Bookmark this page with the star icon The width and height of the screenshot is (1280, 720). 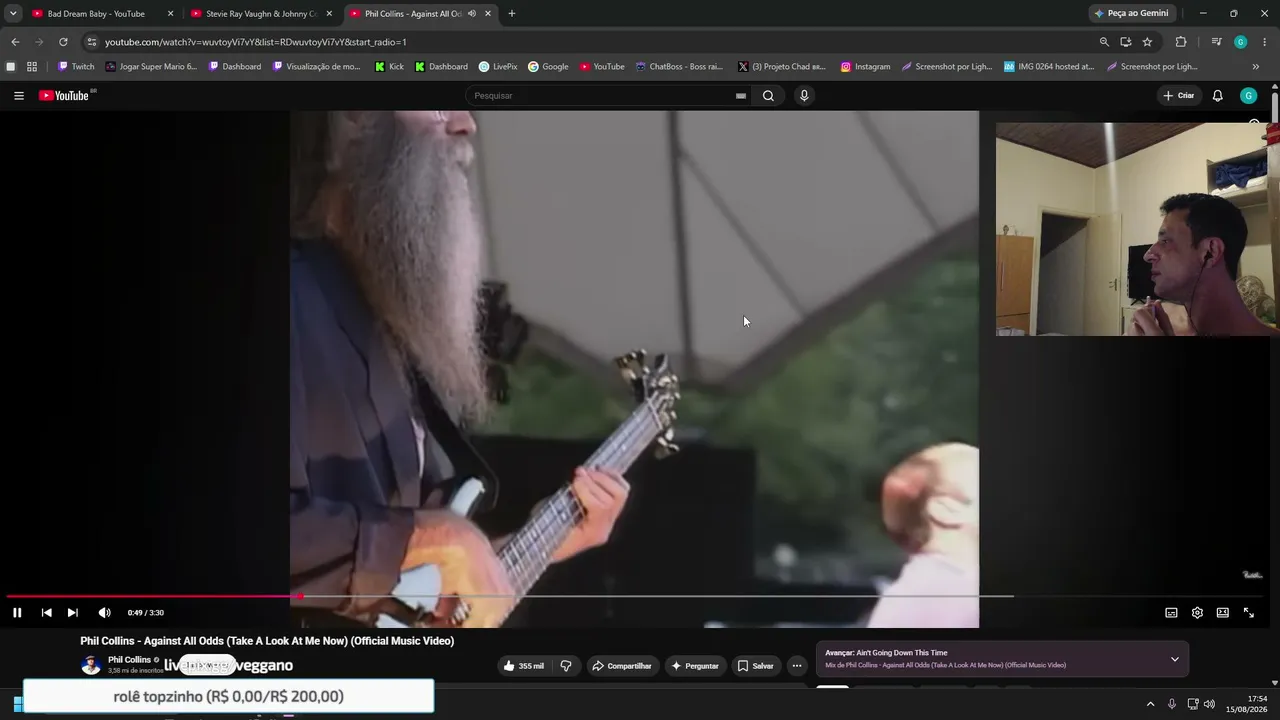click(x=1147, y=42)
